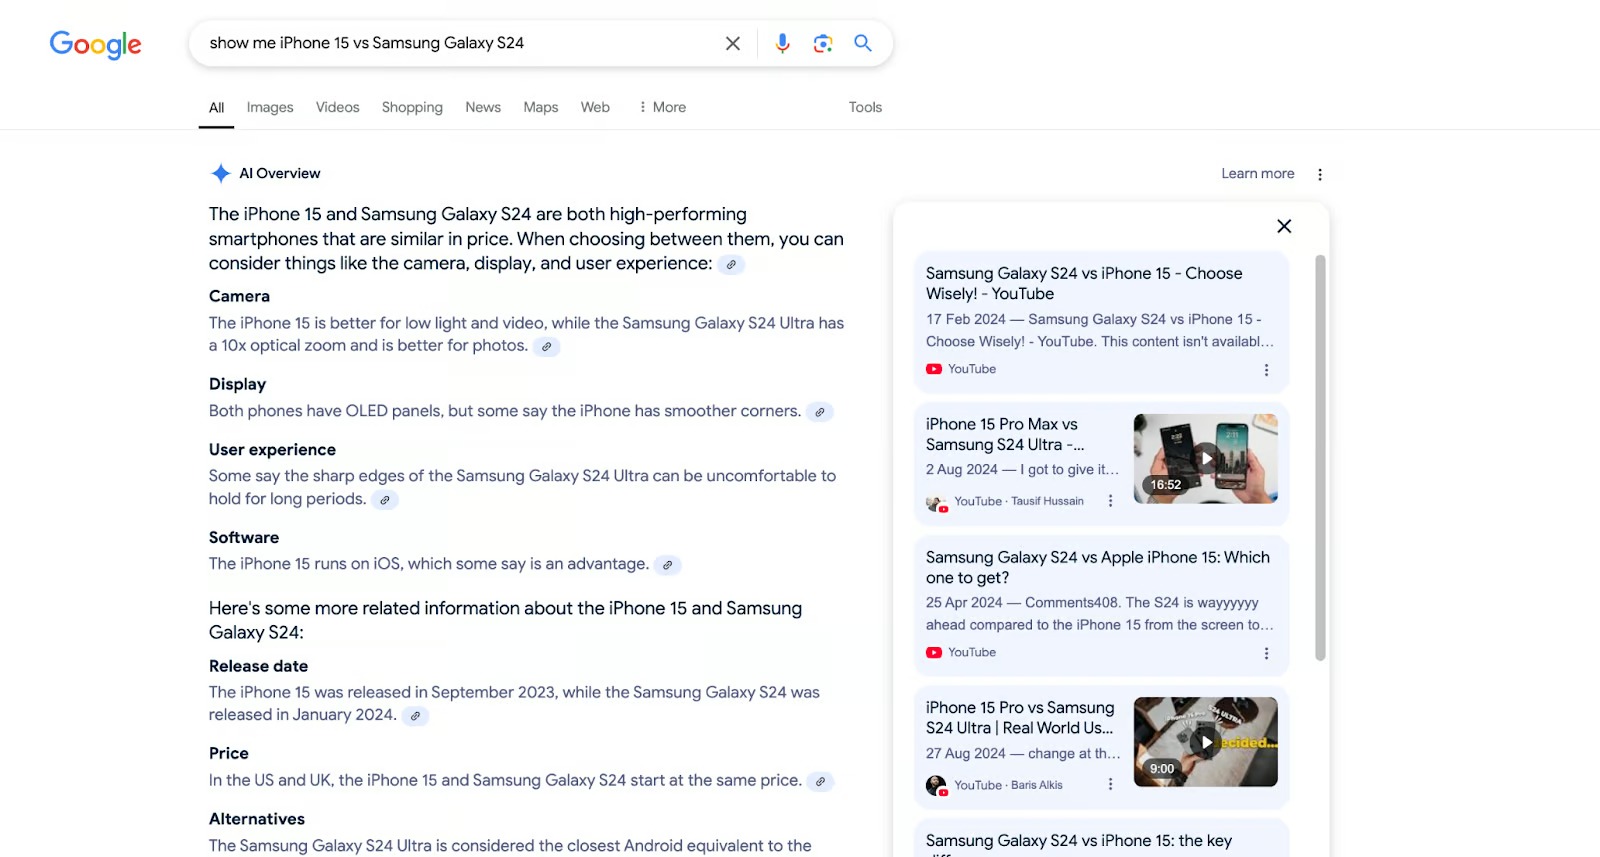
Task: Open options for 'Choose Wisely' YouTube result
Action: tap(1266, 370)
